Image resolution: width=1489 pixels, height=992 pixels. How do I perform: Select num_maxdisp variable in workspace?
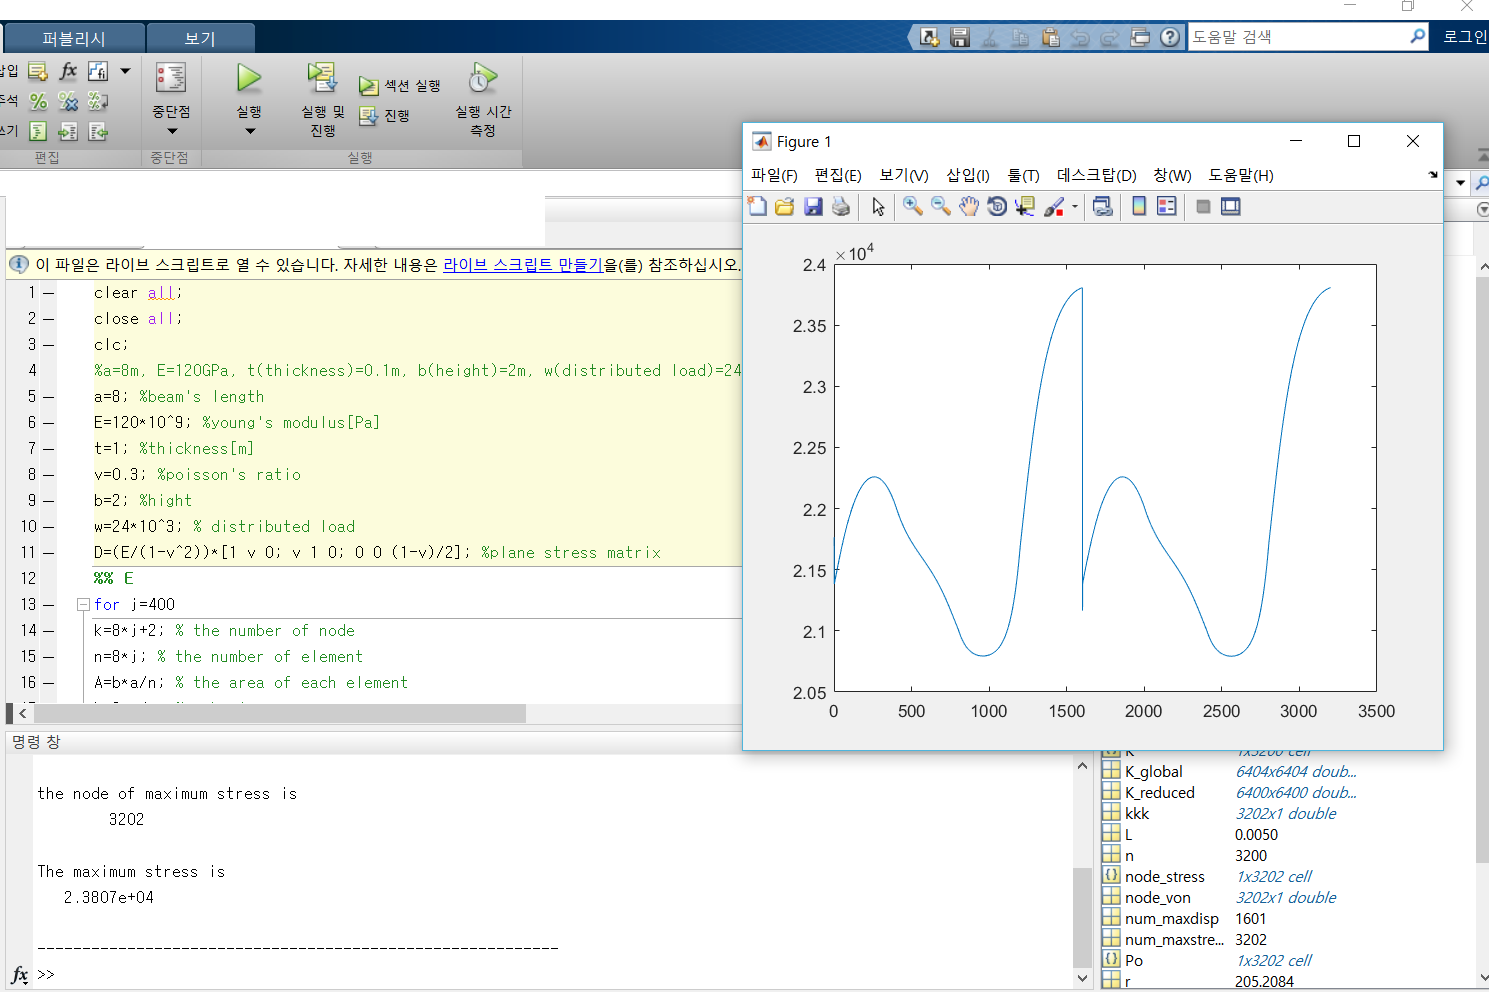pos(1171,918)
